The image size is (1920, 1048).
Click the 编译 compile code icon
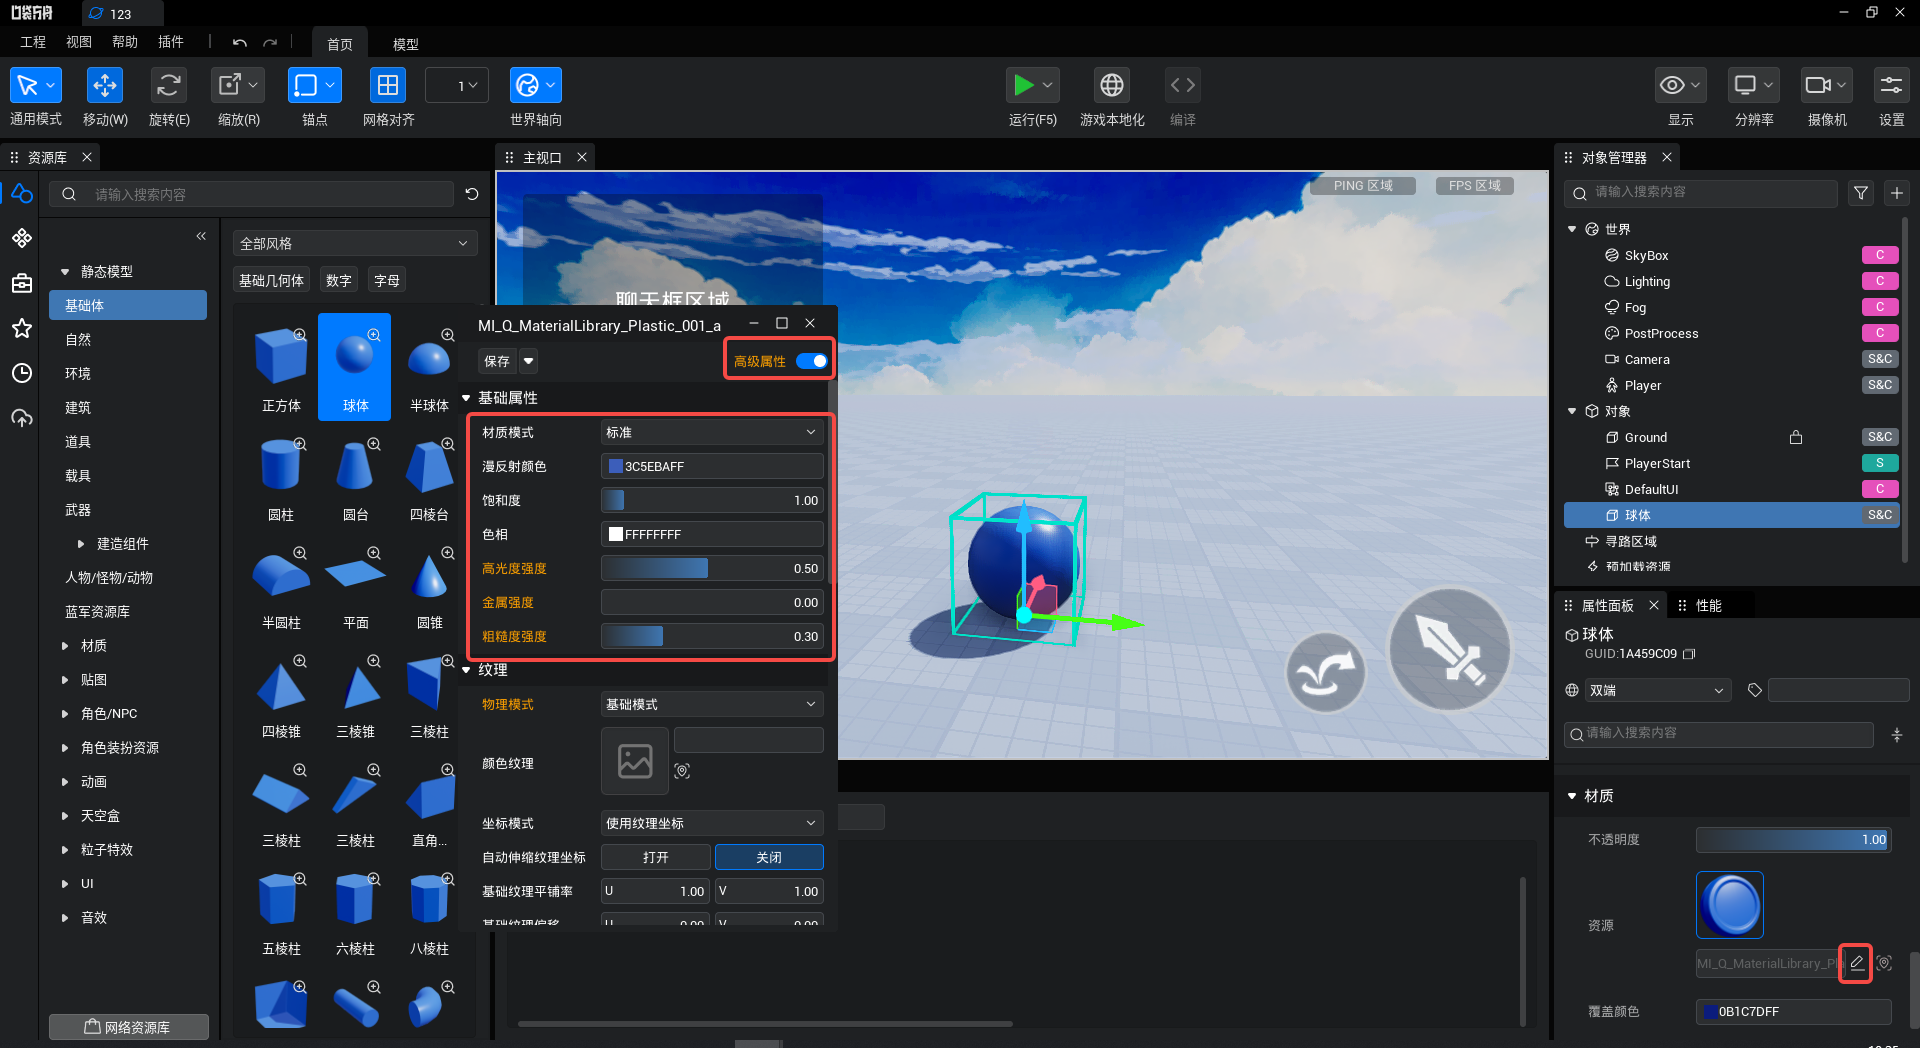1183,85
